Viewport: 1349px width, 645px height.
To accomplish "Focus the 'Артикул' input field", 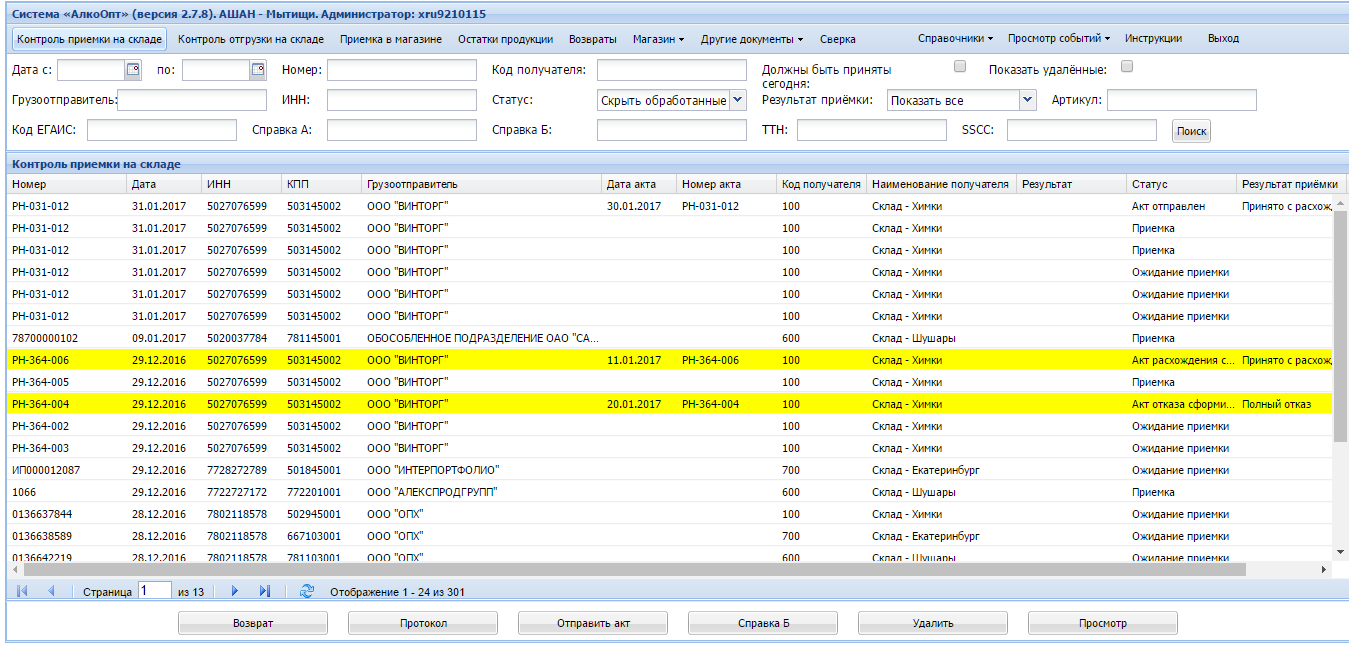I will pyautogui.click(x=1181, y=100).
